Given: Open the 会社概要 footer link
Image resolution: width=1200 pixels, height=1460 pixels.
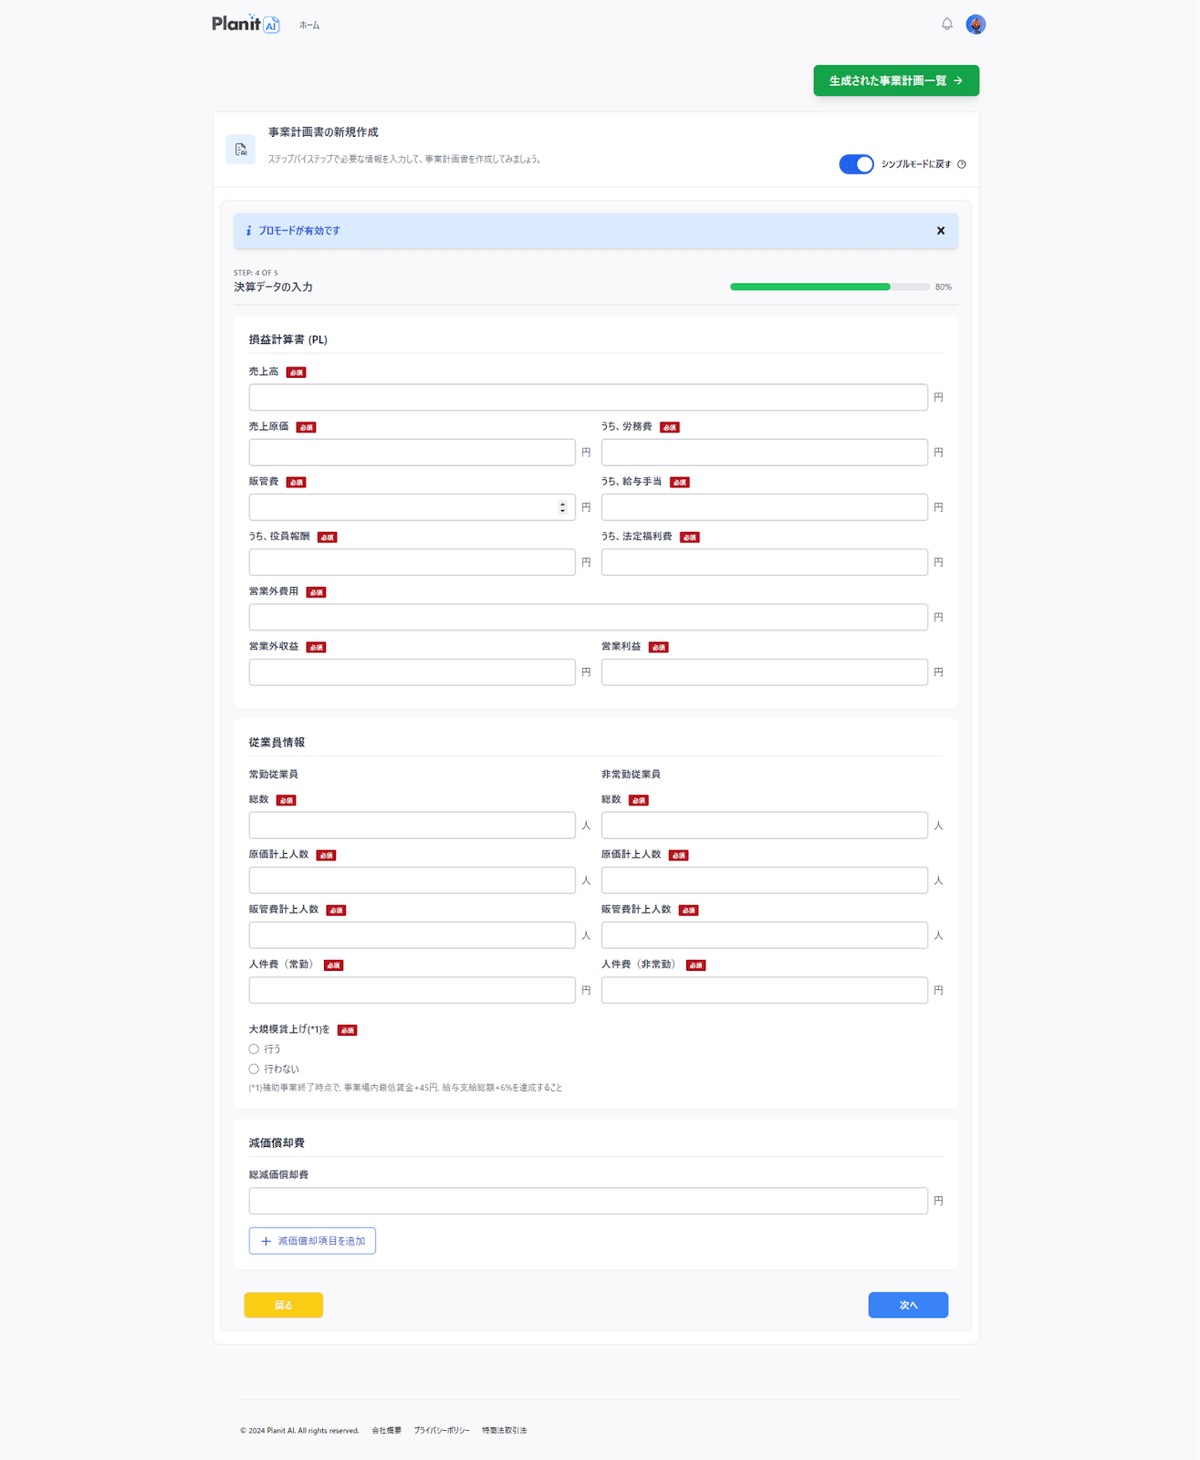Looking at the screenshot, I should click(x=386, y=1431).
